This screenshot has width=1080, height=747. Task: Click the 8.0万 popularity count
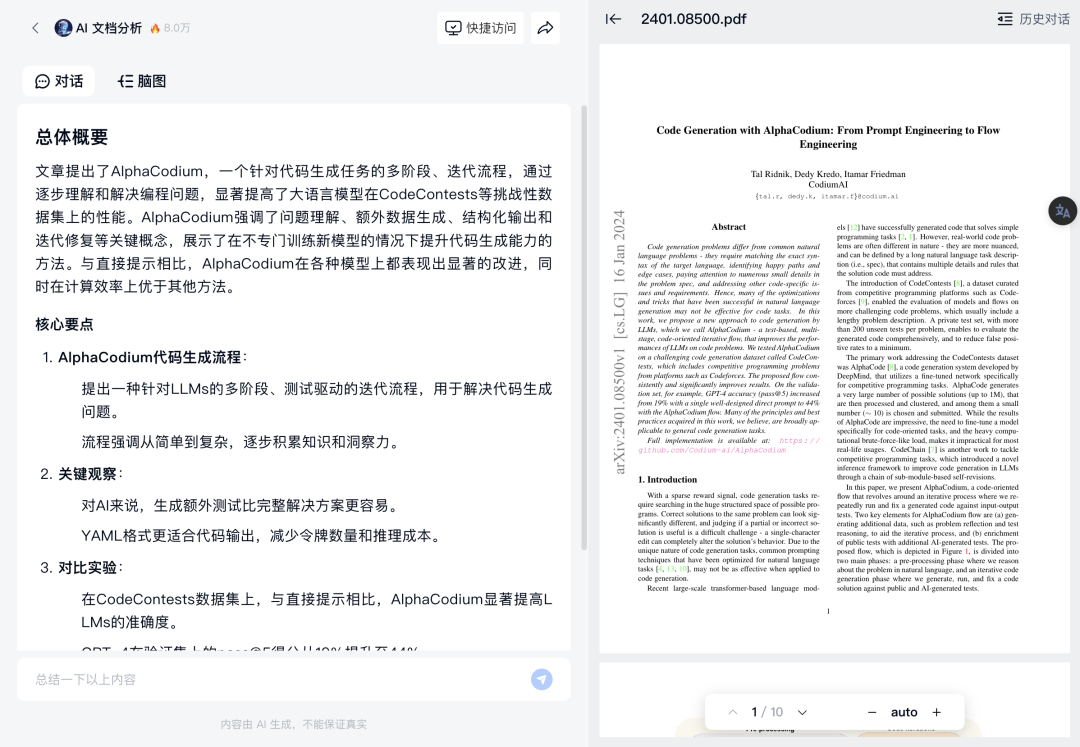pyautogui.click(x=177, y=28)
